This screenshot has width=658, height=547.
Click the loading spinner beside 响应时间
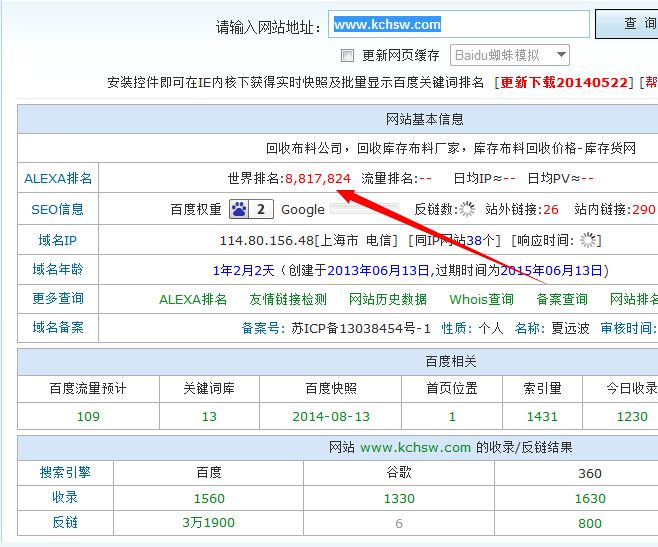[588, 240]
